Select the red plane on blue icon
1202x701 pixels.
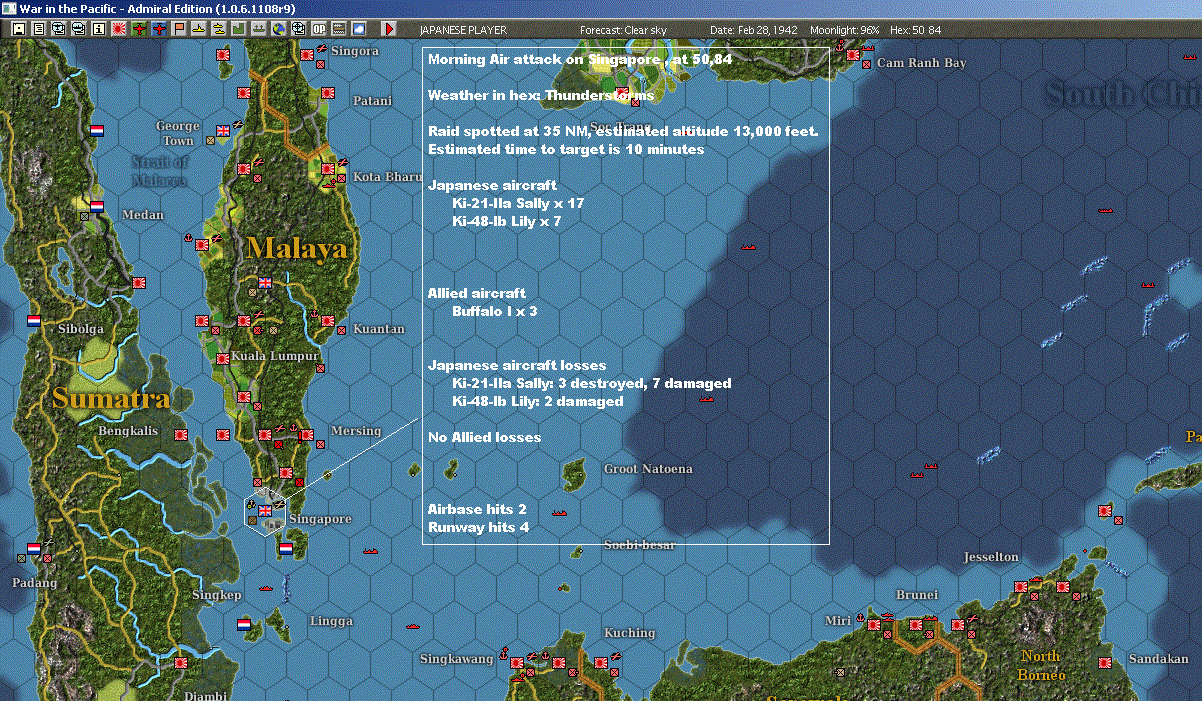[x=159, y=29]
